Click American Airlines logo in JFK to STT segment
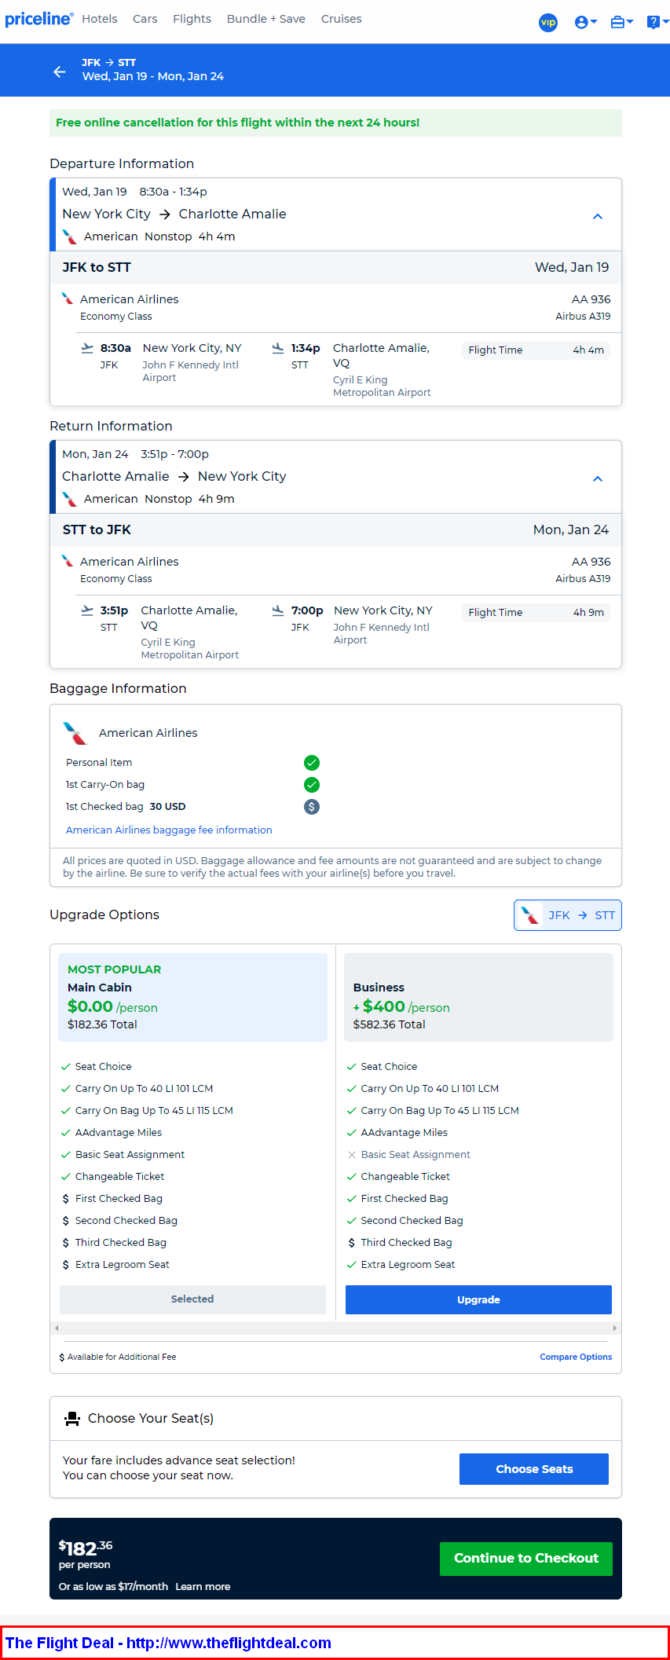The image size is (670, 1660). [x=67, y=299]
